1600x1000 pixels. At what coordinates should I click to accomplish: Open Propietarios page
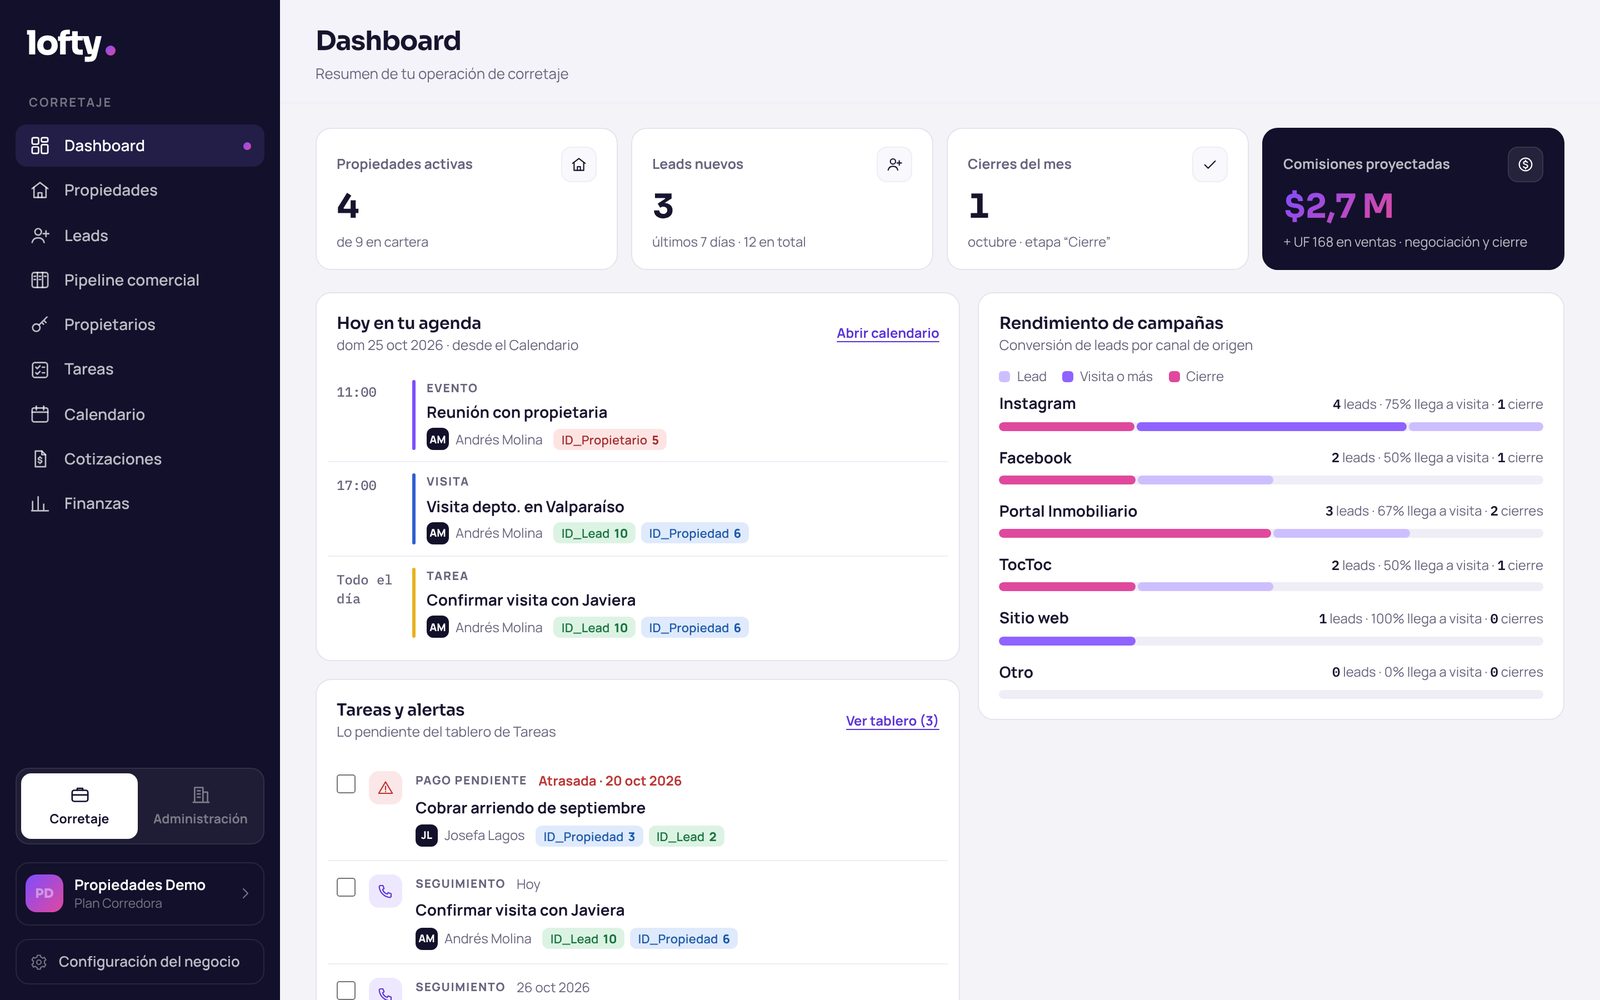click(140, 325)
